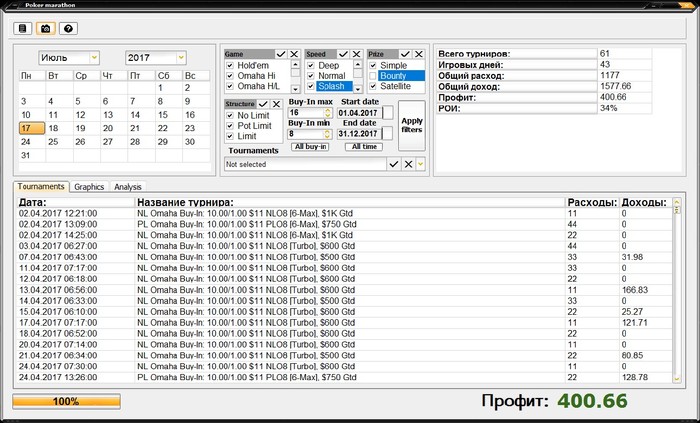700x423 pixels.
Task: Enable the Bounty prize checkbox
Action: pyautogui.click(x=373, y=76)
